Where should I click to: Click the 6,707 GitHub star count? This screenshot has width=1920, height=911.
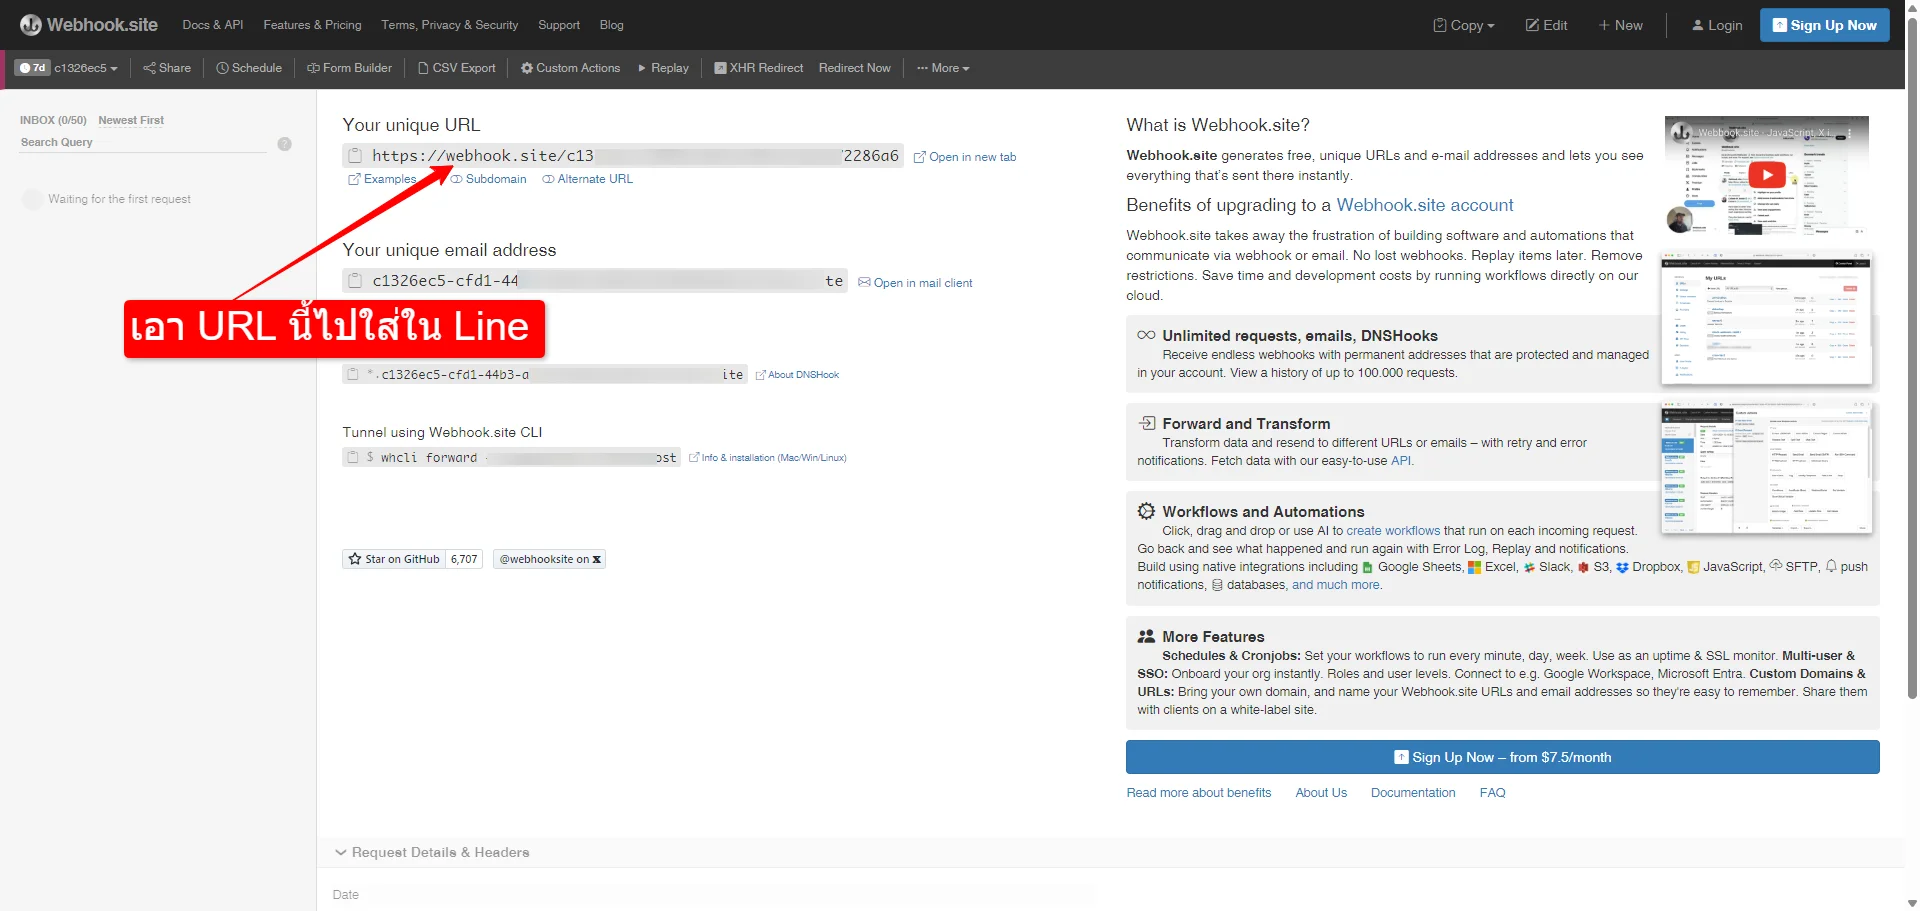click(464, 560)
